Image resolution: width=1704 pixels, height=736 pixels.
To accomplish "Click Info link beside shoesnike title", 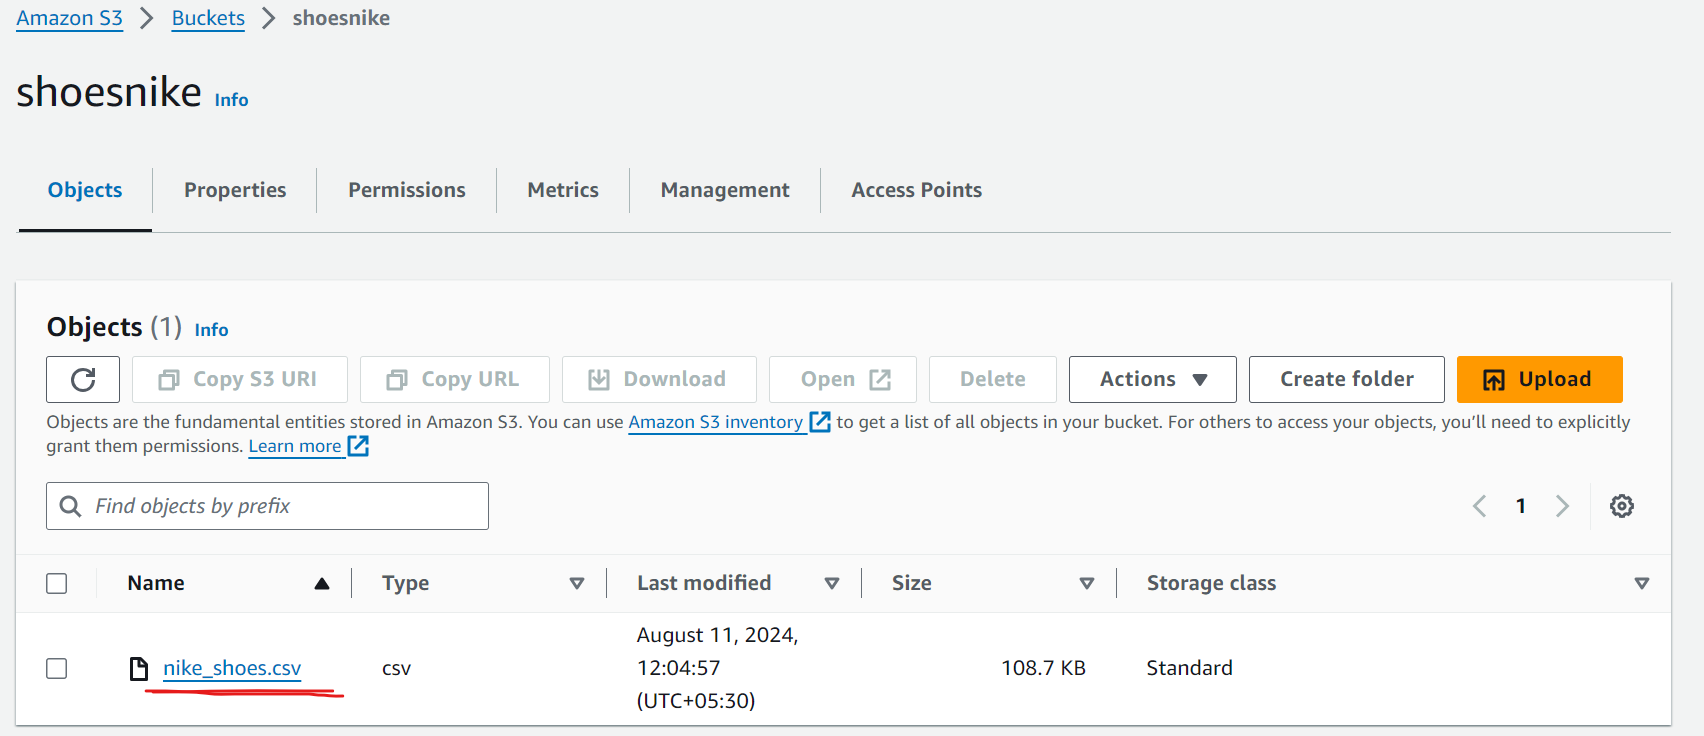I will (231, 100).
